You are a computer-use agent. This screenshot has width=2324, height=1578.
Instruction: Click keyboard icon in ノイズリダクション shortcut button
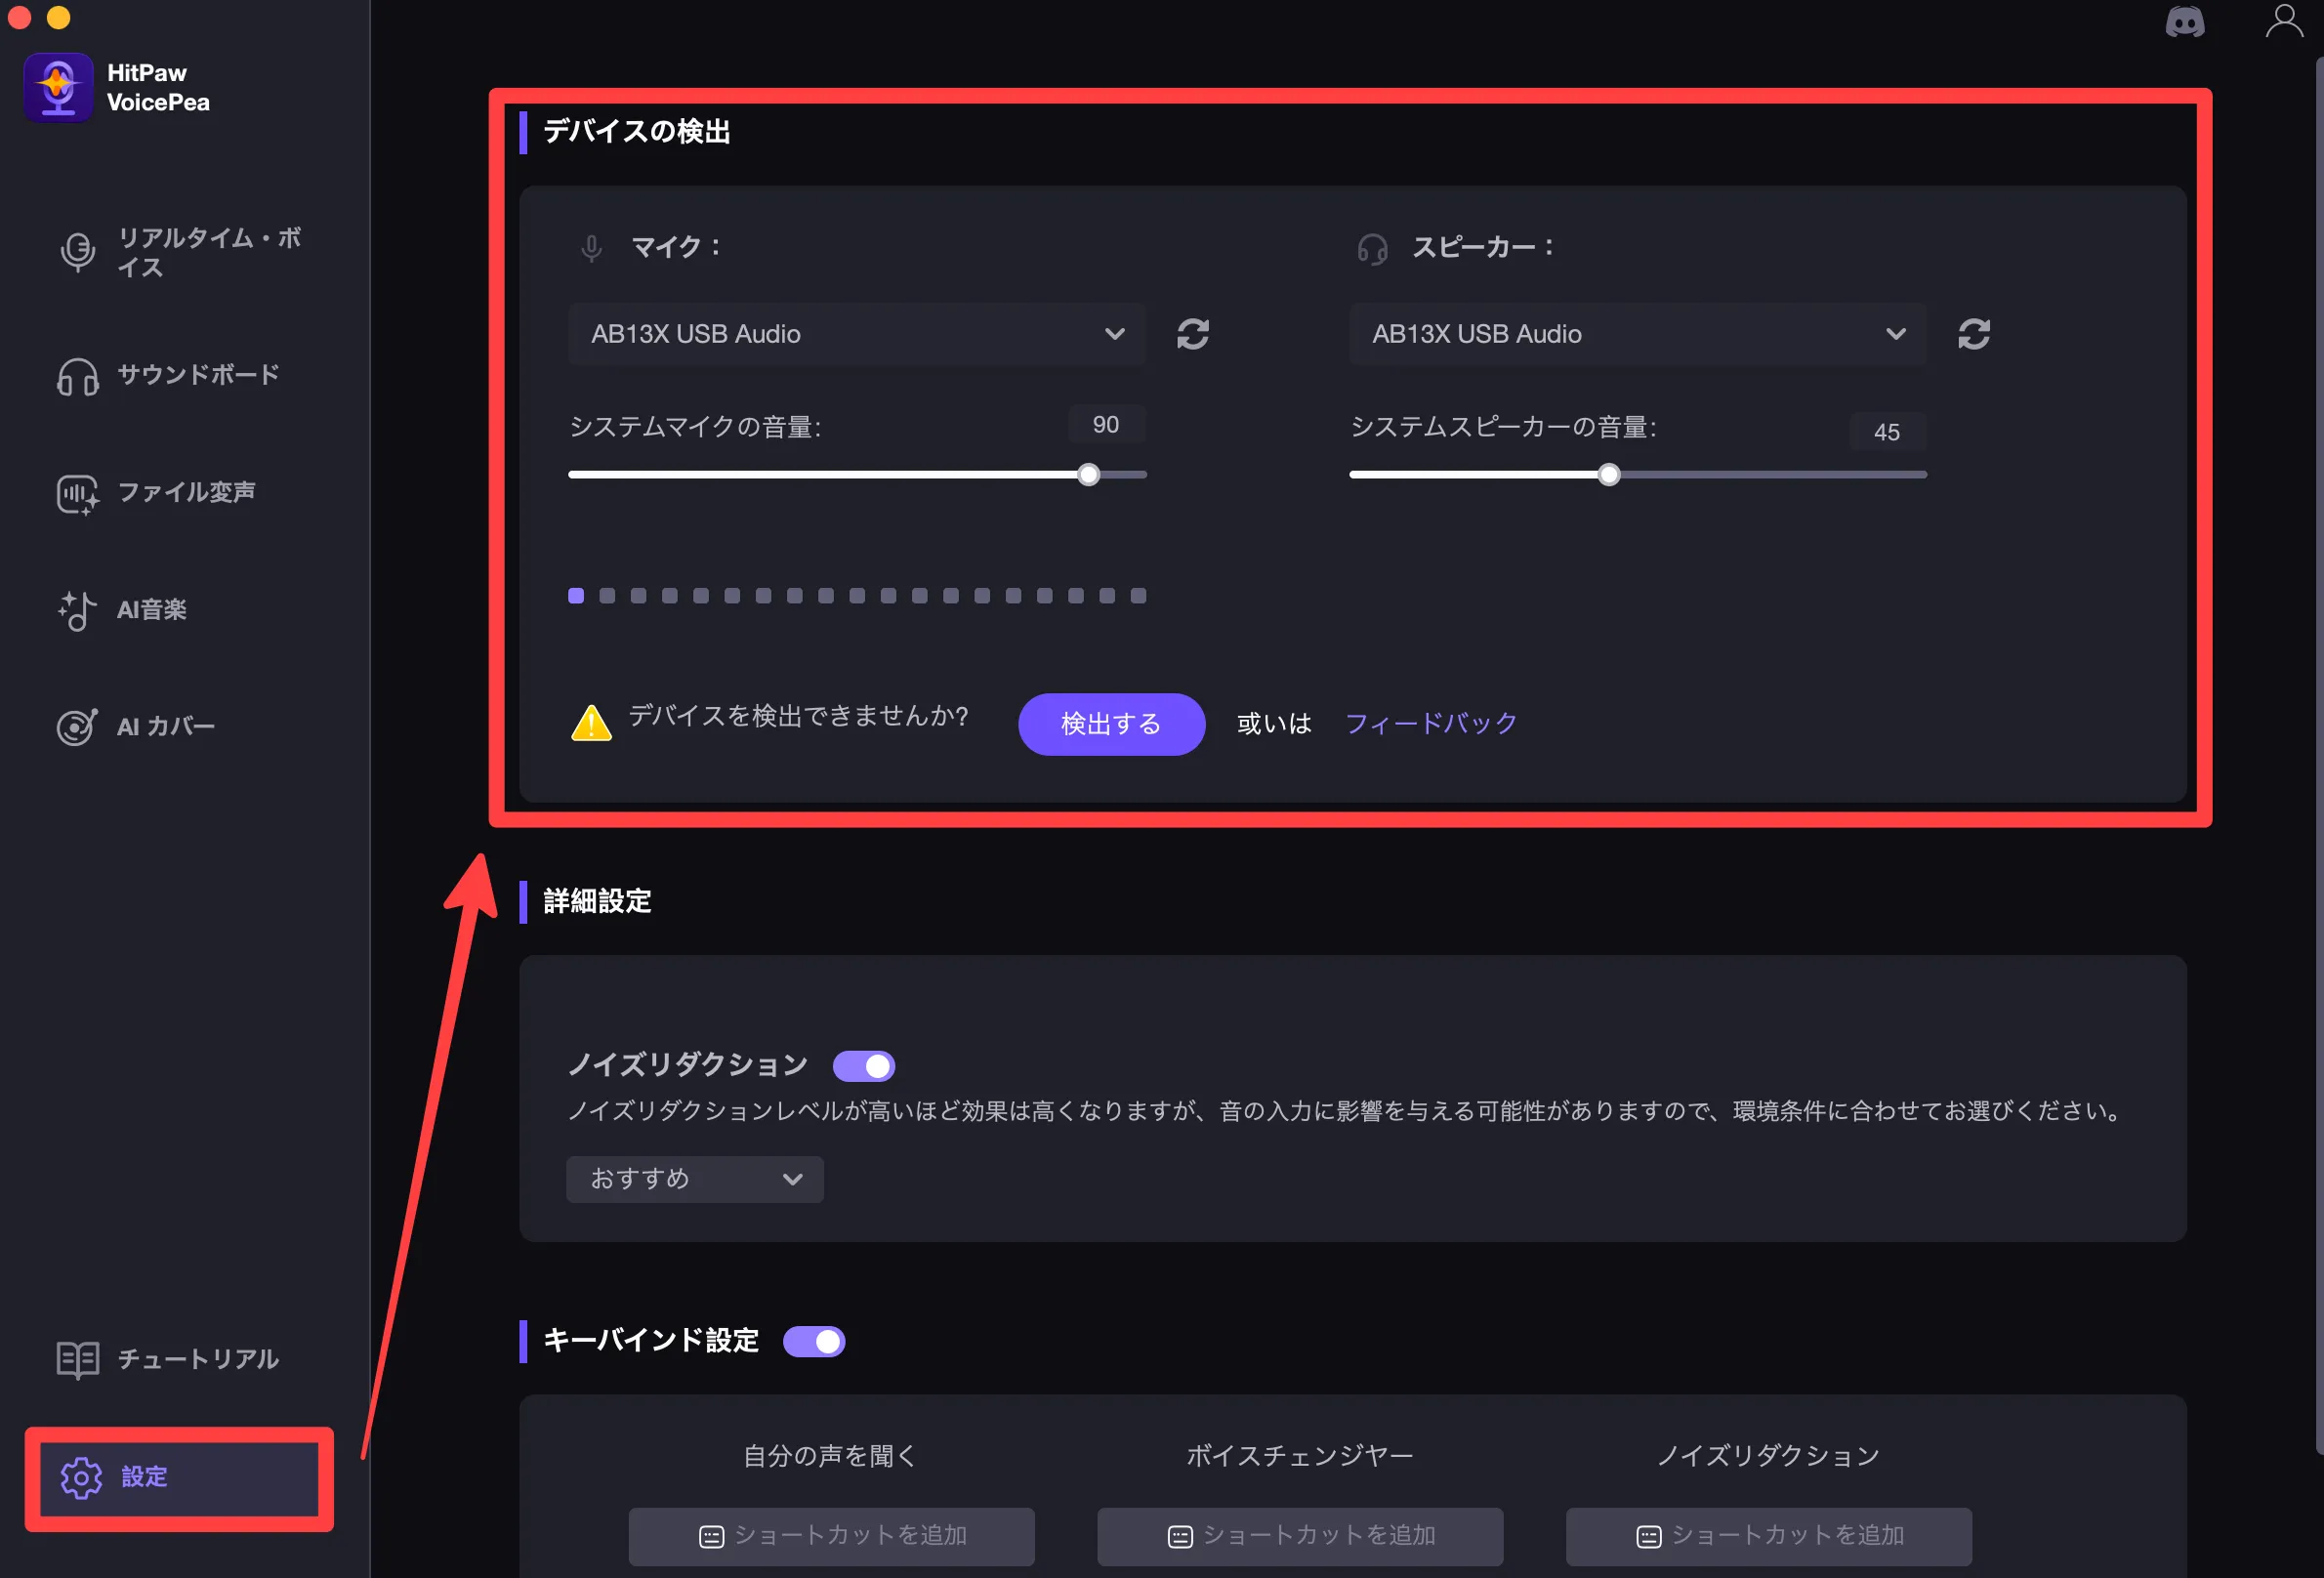tap(1648, 1537)
